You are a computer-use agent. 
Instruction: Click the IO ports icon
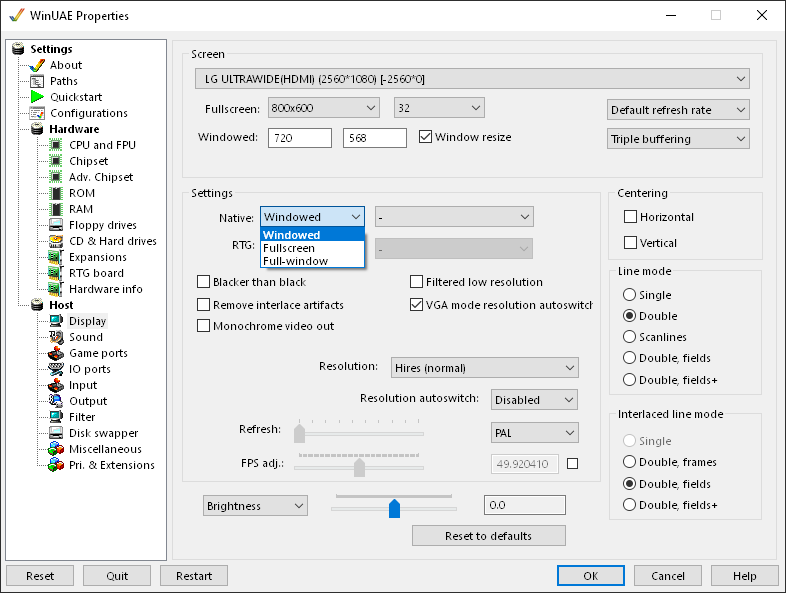click(56, 369)
